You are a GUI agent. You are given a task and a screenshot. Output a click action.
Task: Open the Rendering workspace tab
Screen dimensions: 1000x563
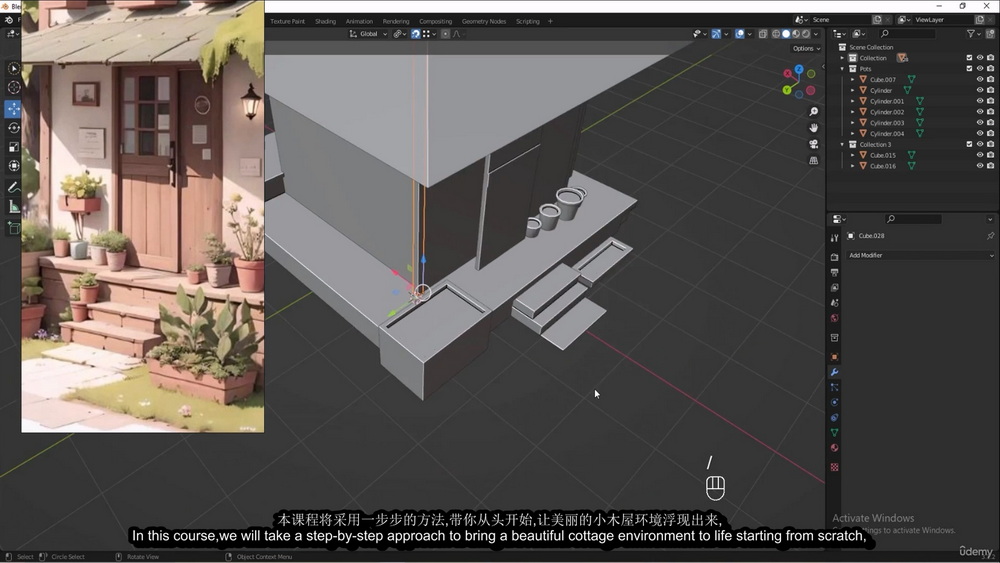click(396, 22)
